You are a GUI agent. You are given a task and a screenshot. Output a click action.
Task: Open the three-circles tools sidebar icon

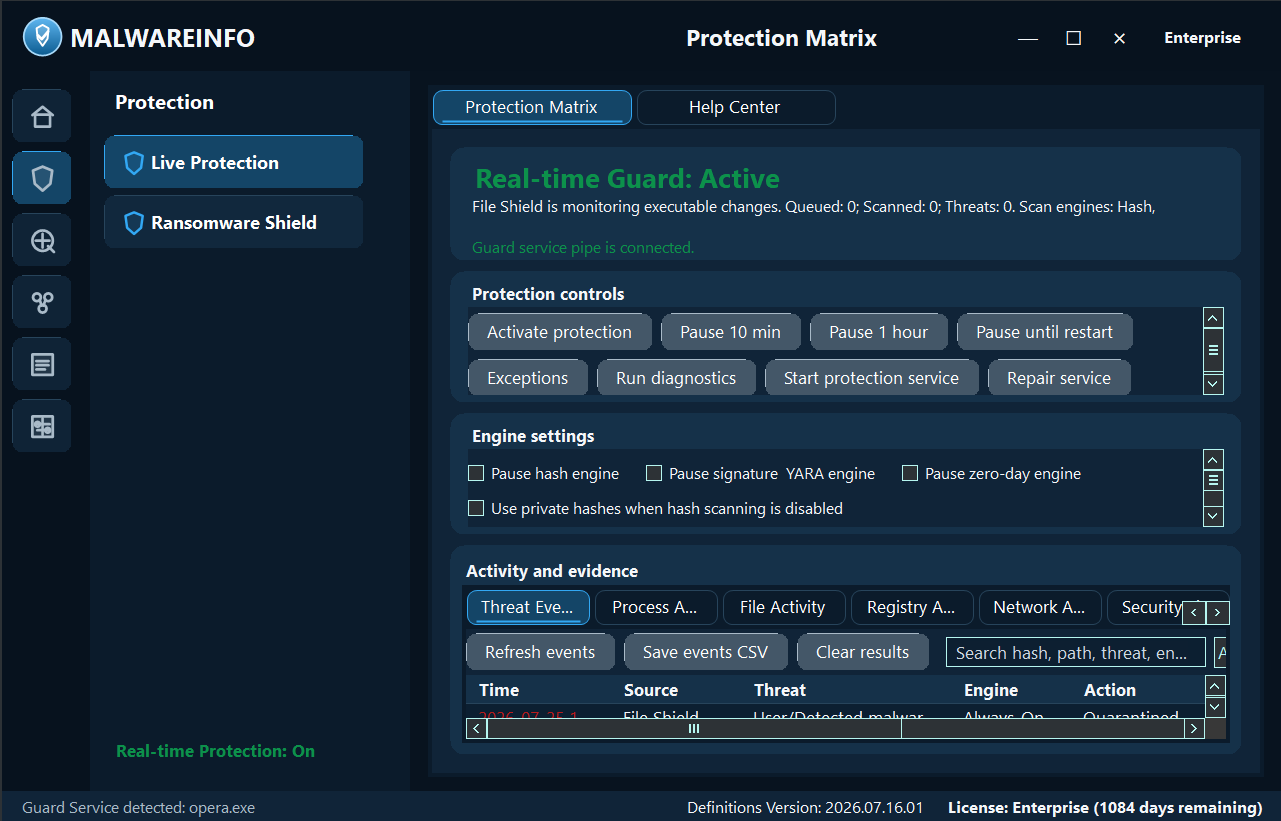coord(42,302)
